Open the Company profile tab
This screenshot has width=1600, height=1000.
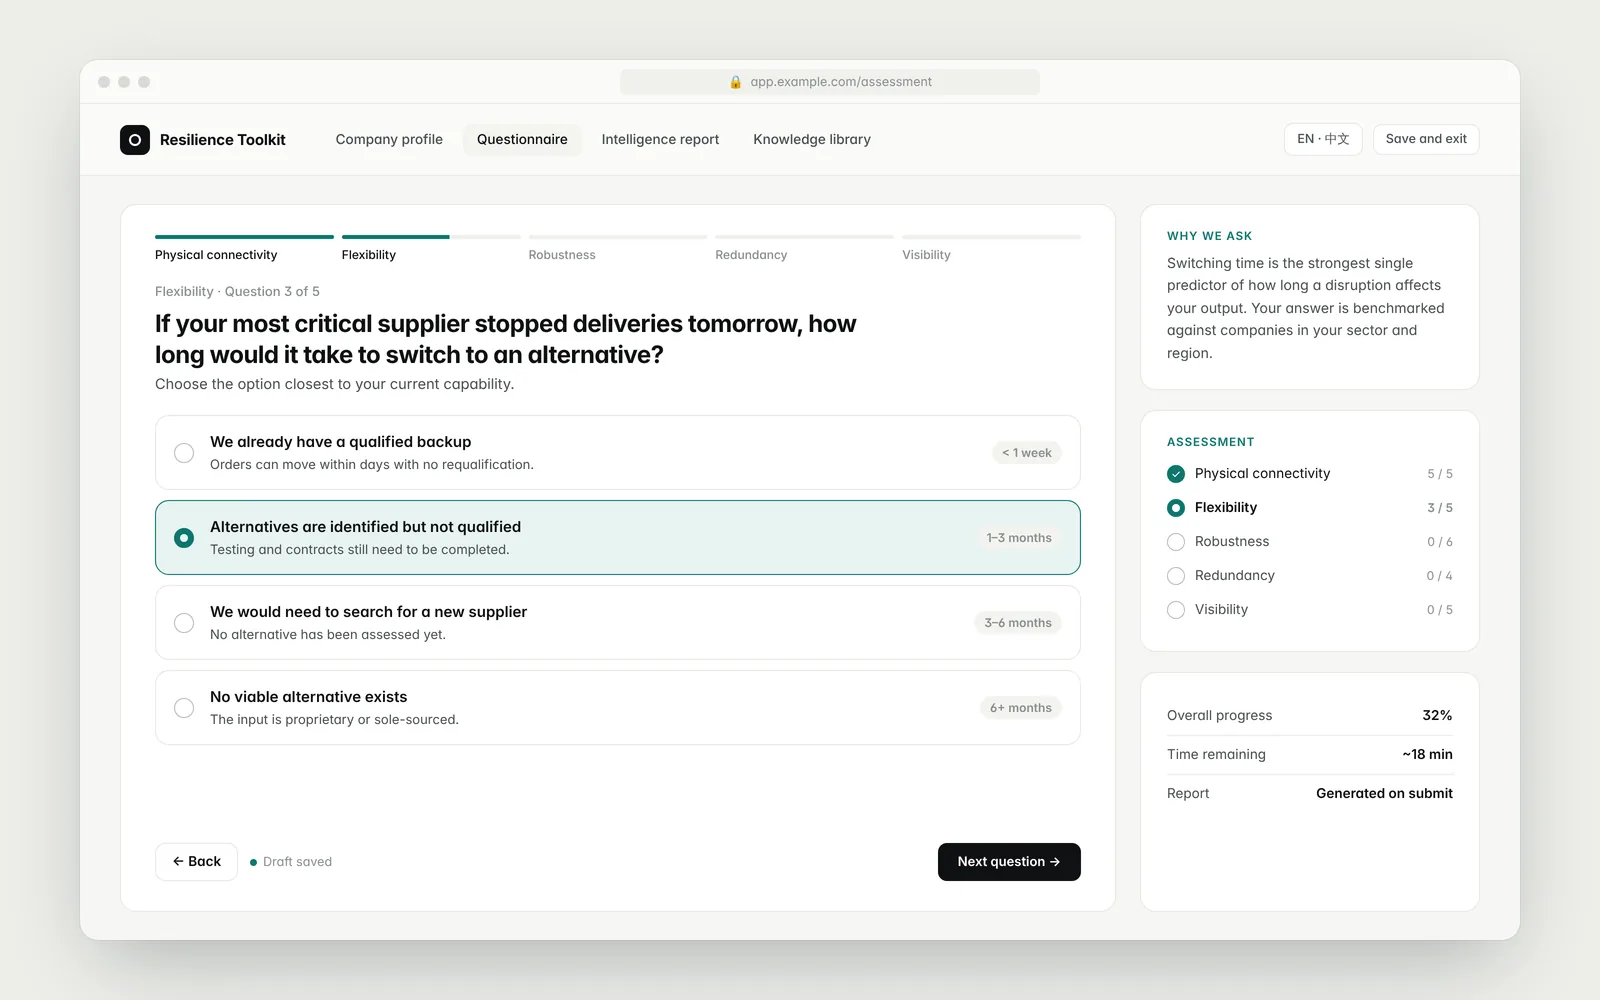click(389, 140)
